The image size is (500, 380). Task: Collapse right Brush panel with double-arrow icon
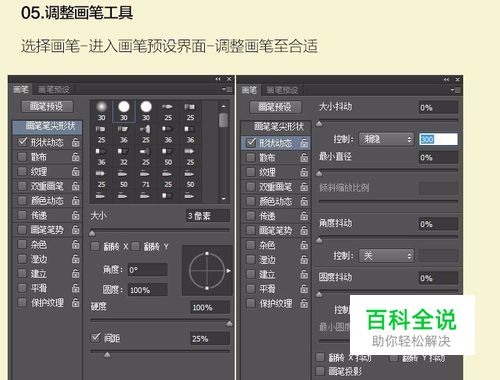(x=446, y=80)
